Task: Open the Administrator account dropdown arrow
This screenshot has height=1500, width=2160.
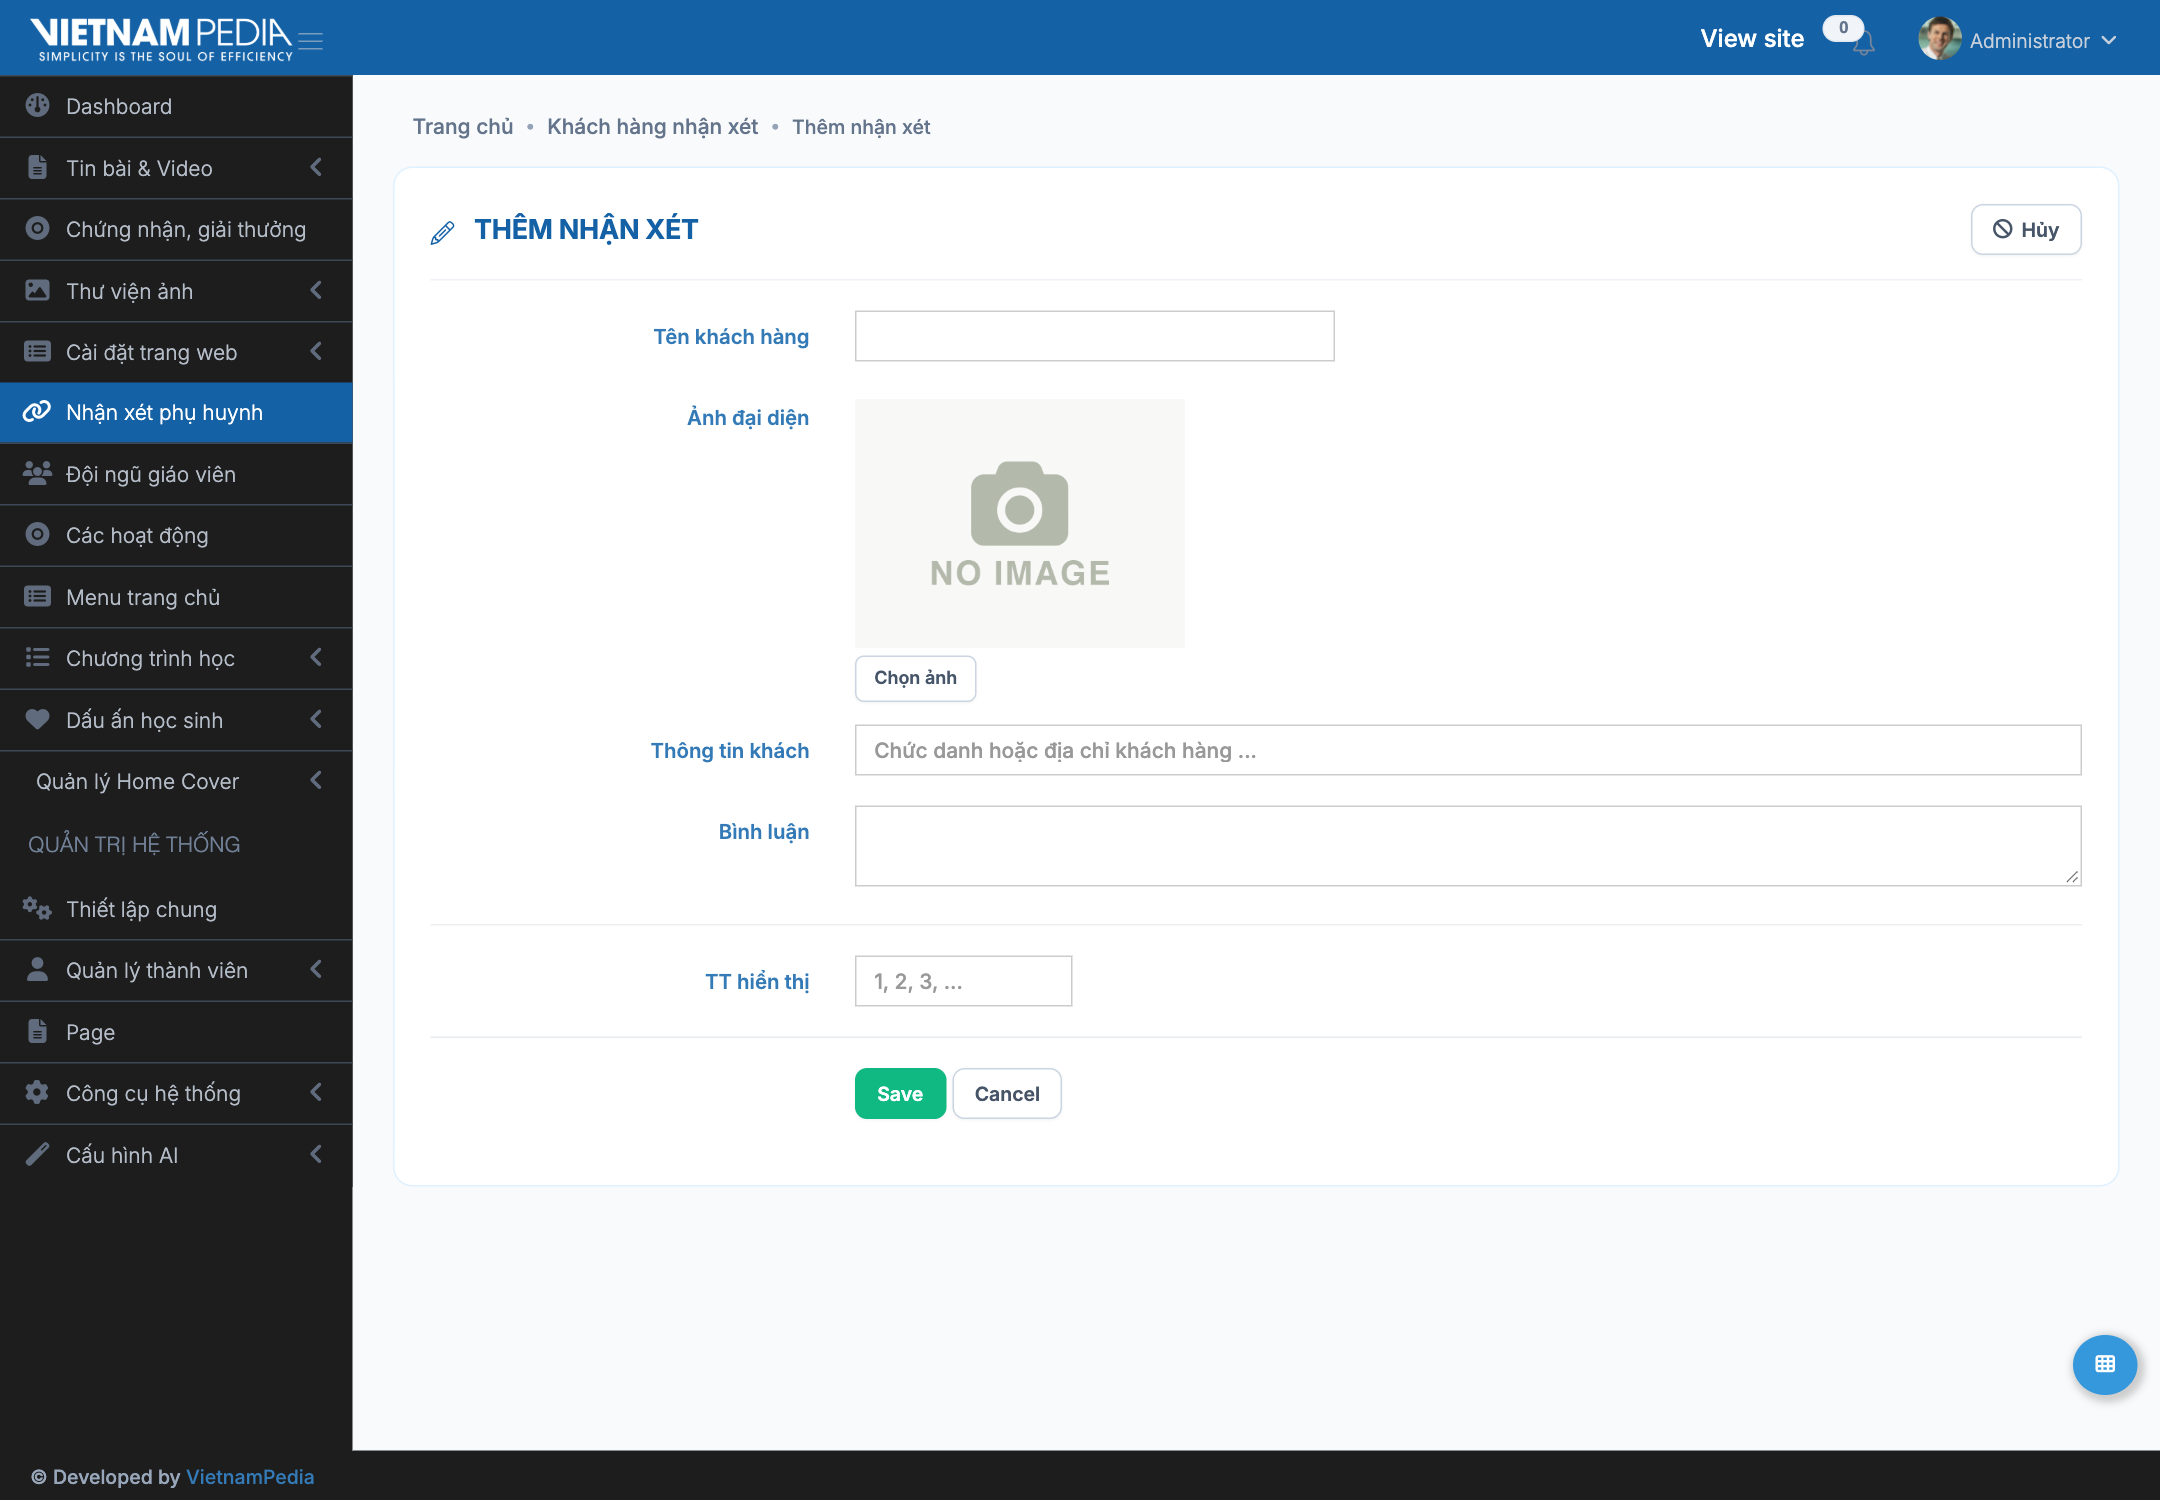Action: (x=2109, y=41)
